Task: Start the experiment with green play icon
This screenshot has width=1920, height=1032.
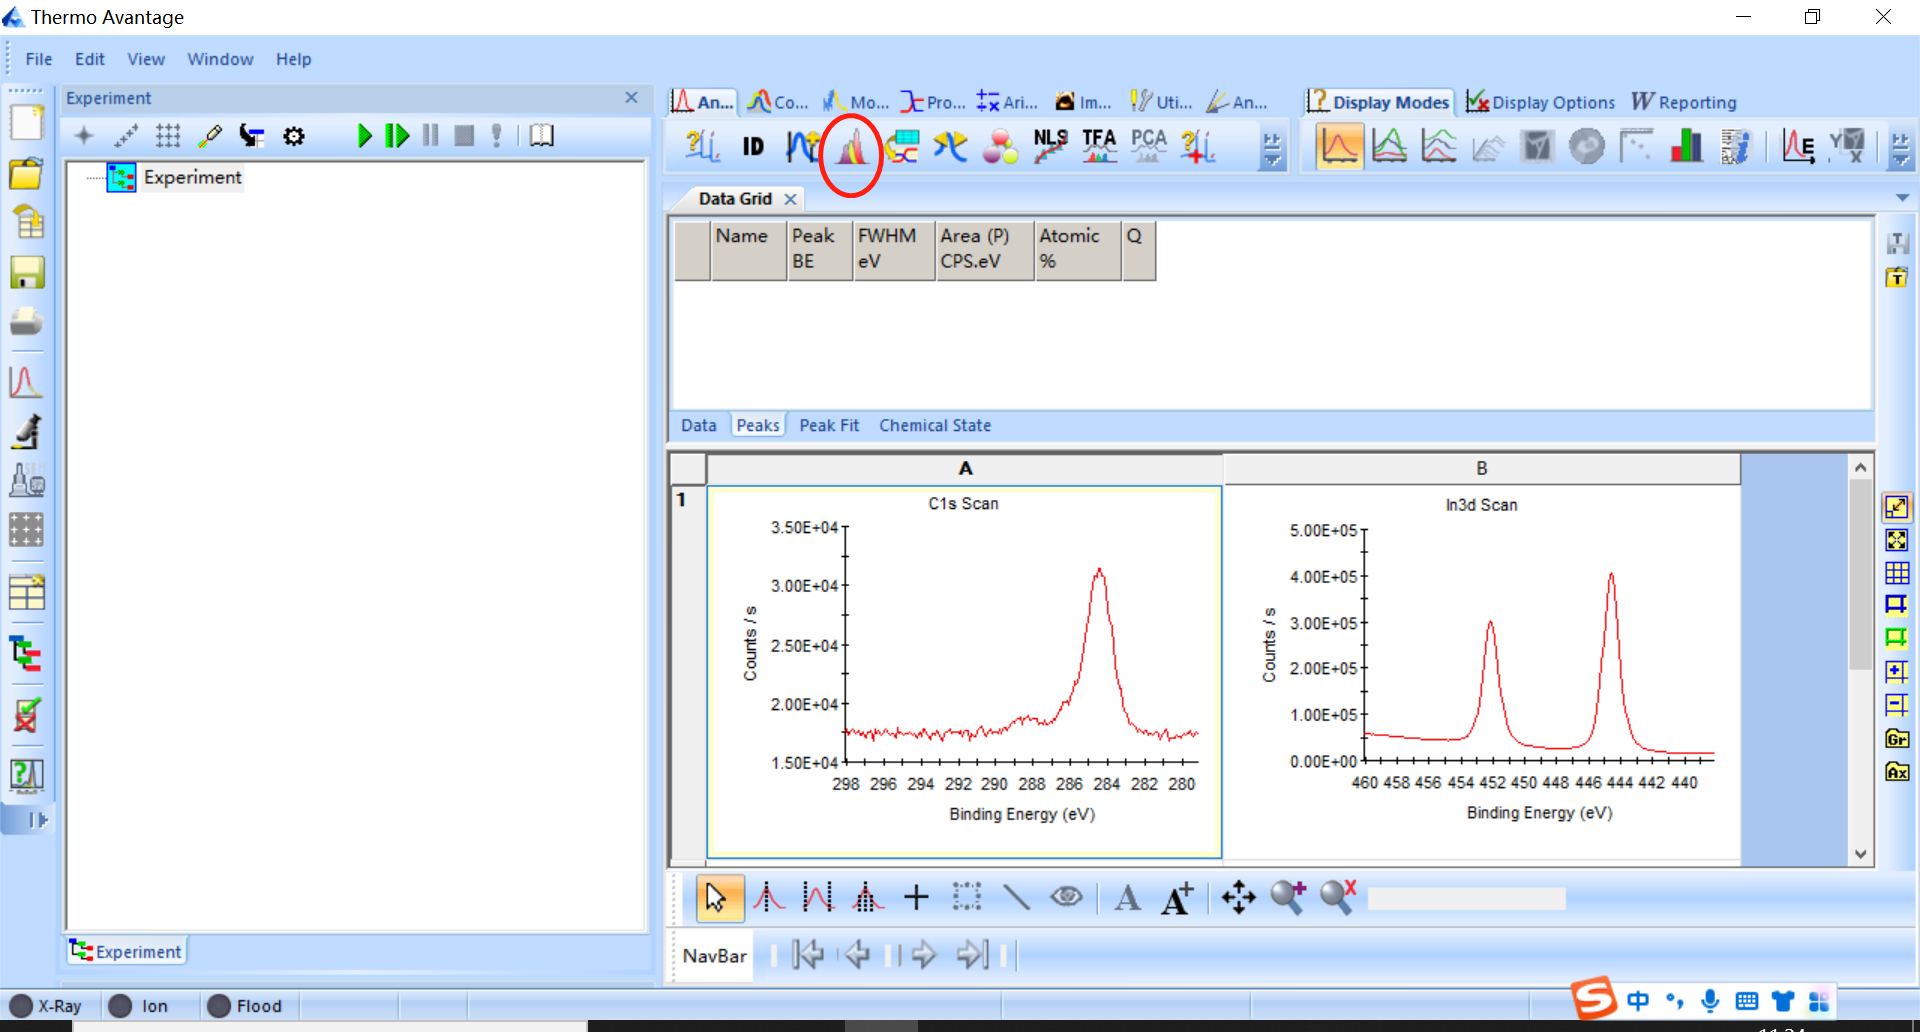Action: 365,136
